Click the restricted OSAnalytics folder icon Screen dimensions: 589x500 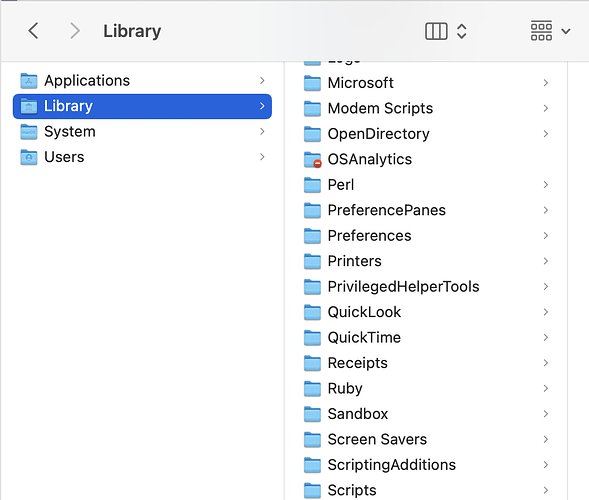tap(313, 160)
